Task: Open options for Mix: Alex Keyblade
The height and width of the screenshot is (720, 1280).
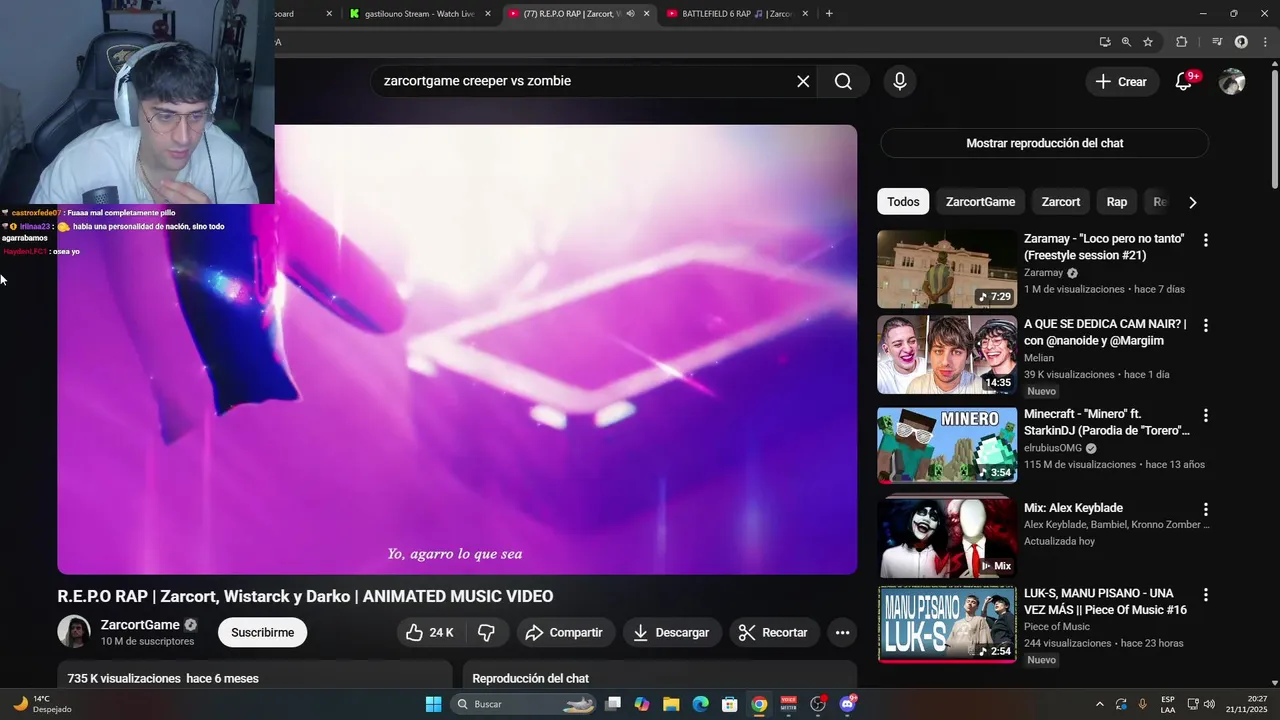Action: pos(1205,509)
